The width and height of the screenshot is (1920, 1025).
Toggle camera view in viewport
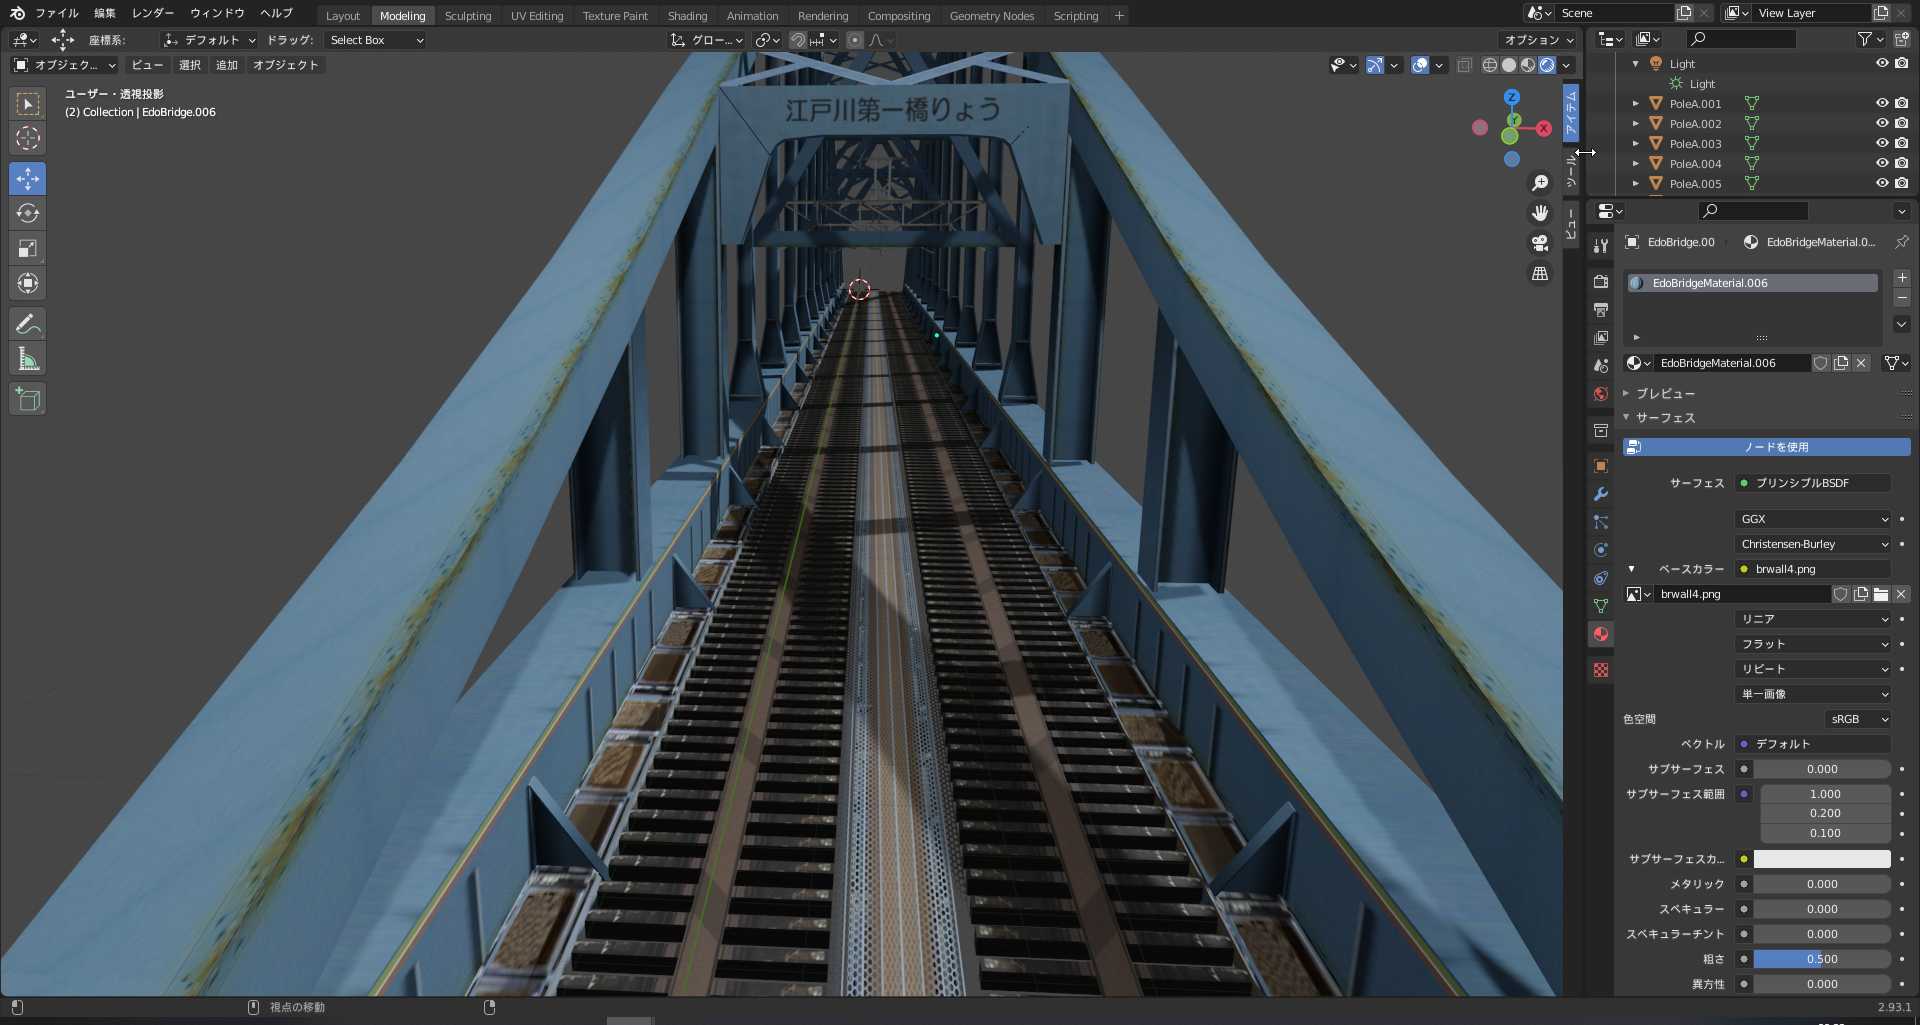(x=1540, y=243)
